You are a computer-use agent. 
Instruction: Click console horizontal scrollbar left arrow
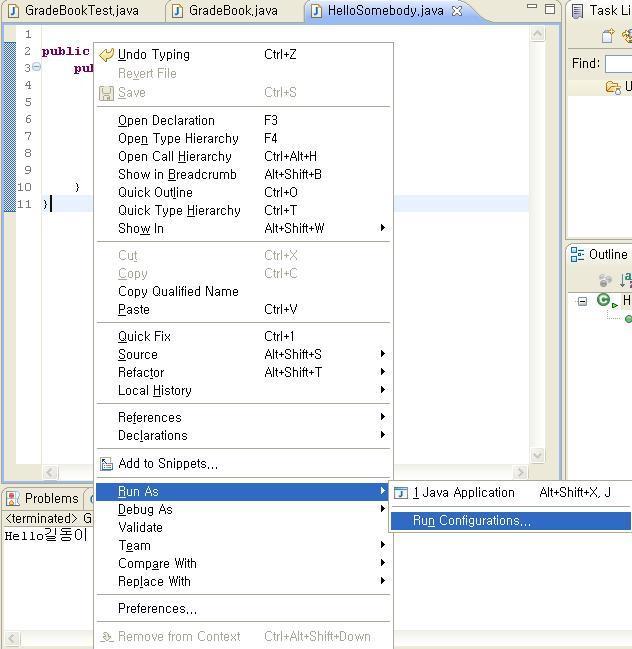pos(12,638)
